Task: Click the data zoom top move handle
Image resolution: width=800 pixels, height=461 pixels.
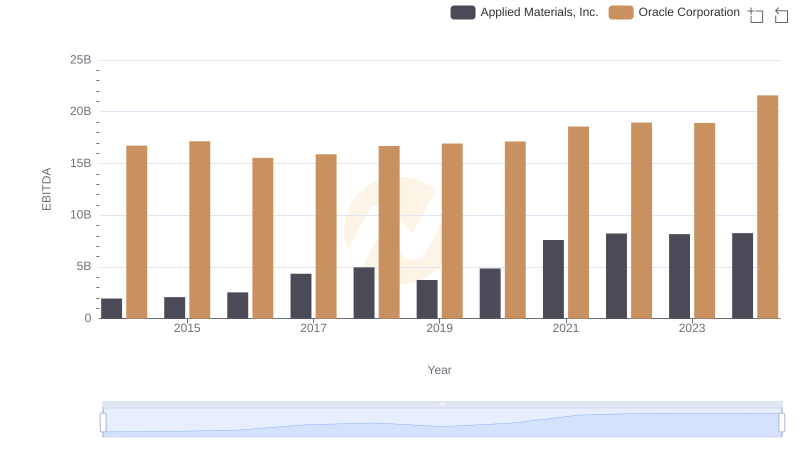Action: tap(442, 404)
